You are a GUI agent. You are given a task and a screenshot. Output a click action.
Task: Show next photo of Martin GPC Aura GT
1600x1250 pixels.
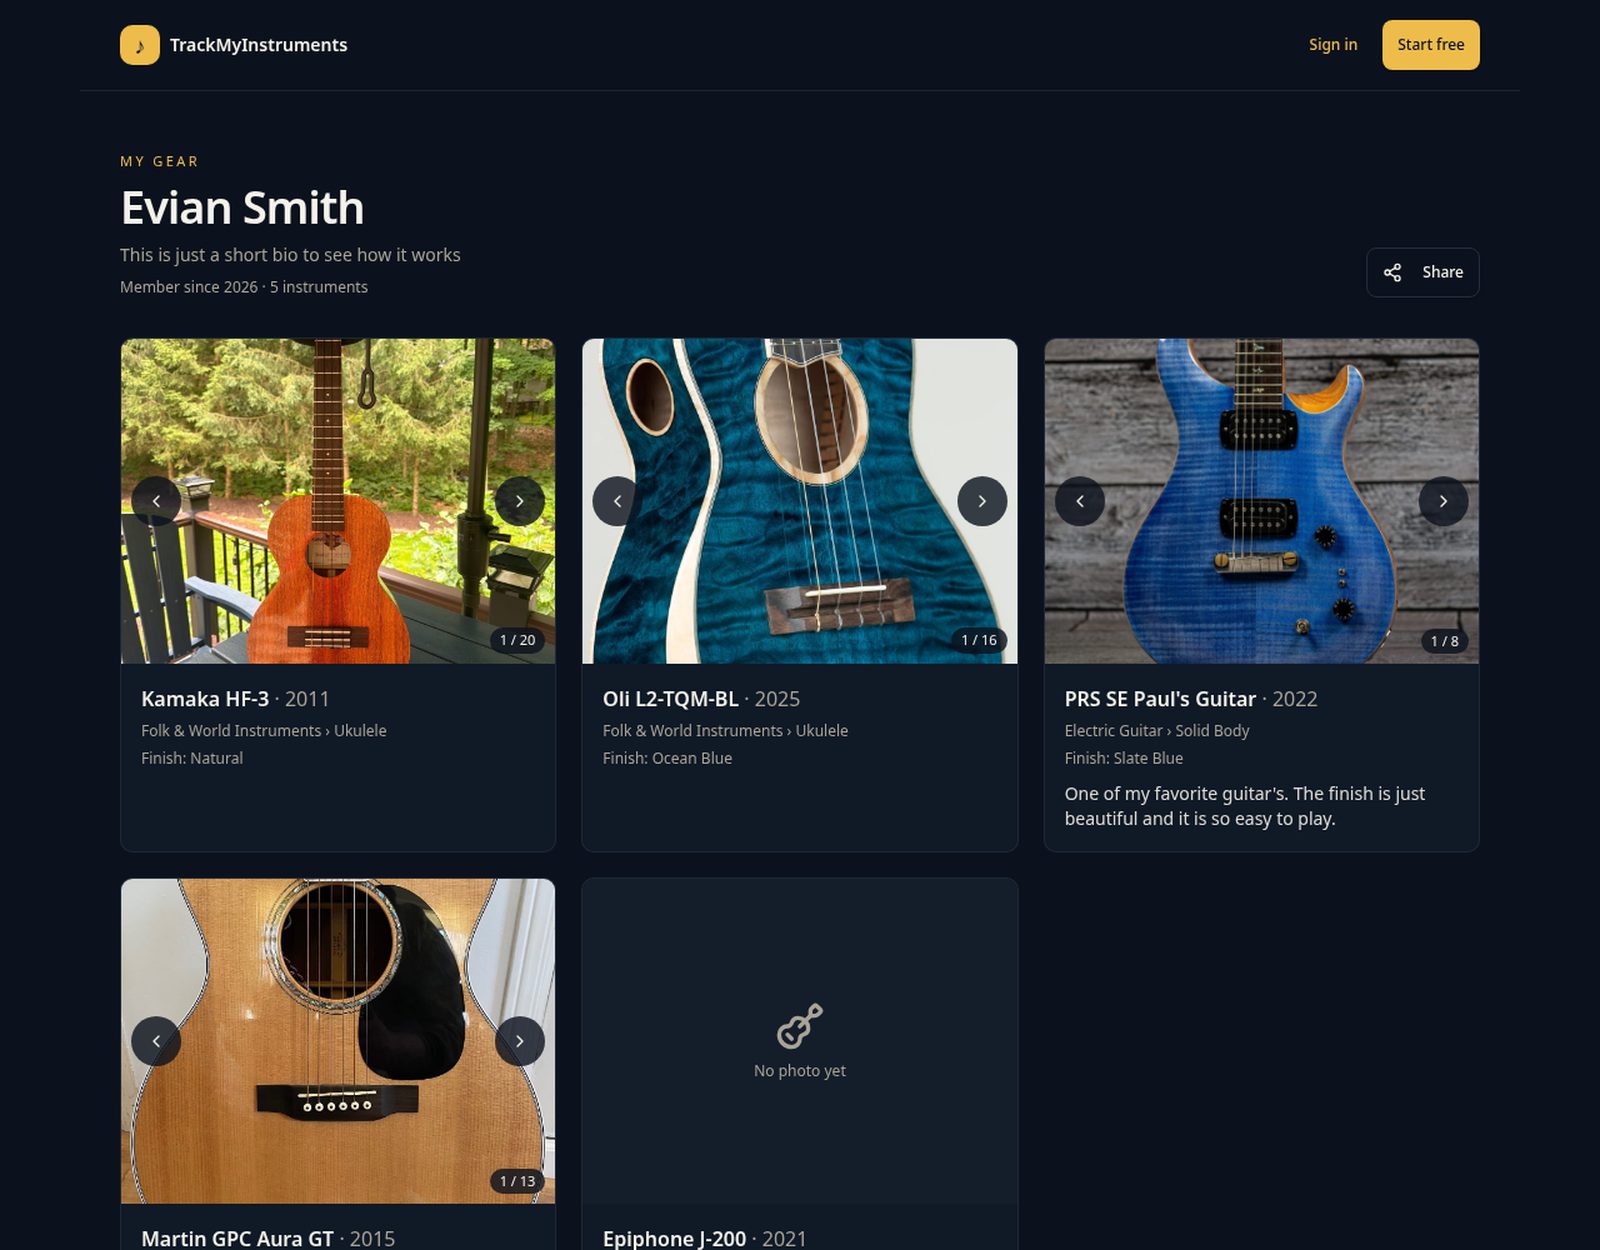tap(520, 1041)
